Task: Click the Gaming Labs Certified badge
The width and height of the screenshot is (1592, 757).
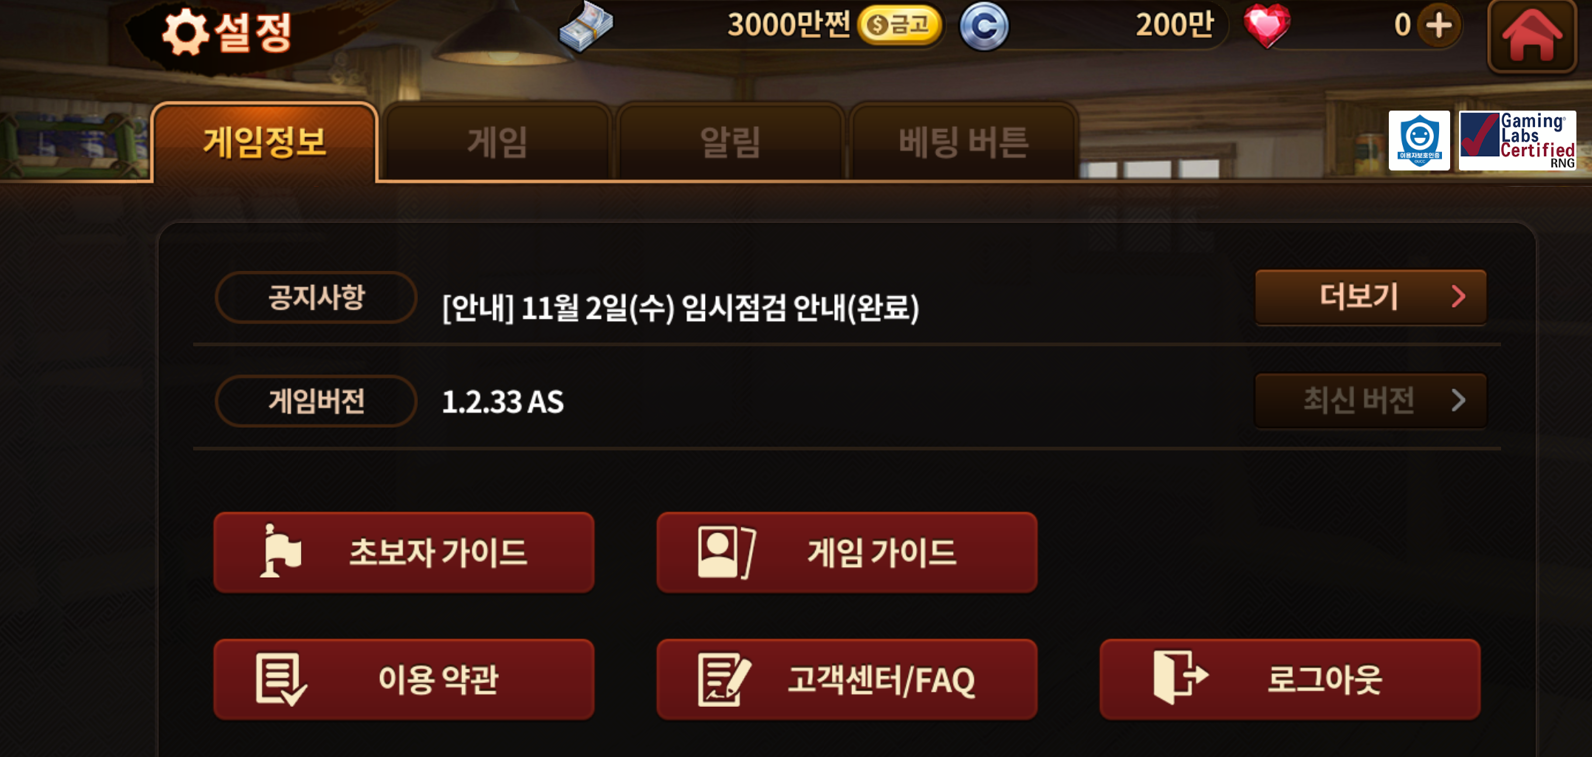Action: point(1517,141)
